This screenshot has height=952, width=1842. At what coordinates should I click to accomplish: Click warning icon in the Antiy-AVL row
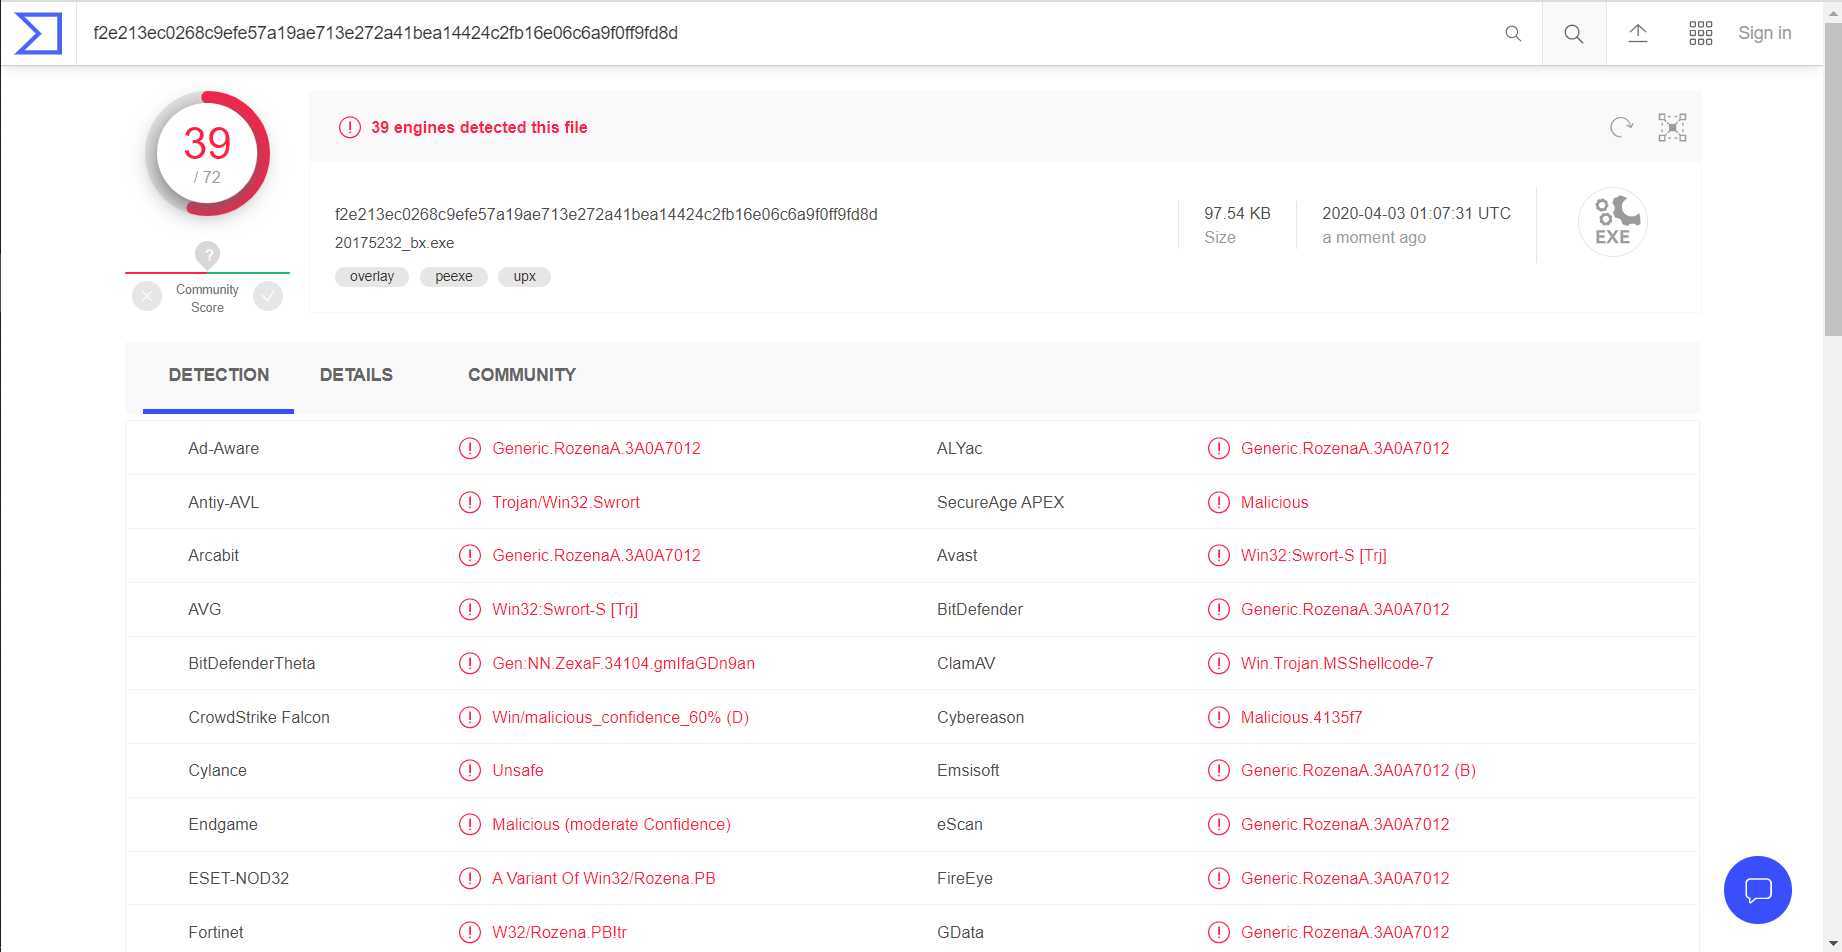[469, 502]
